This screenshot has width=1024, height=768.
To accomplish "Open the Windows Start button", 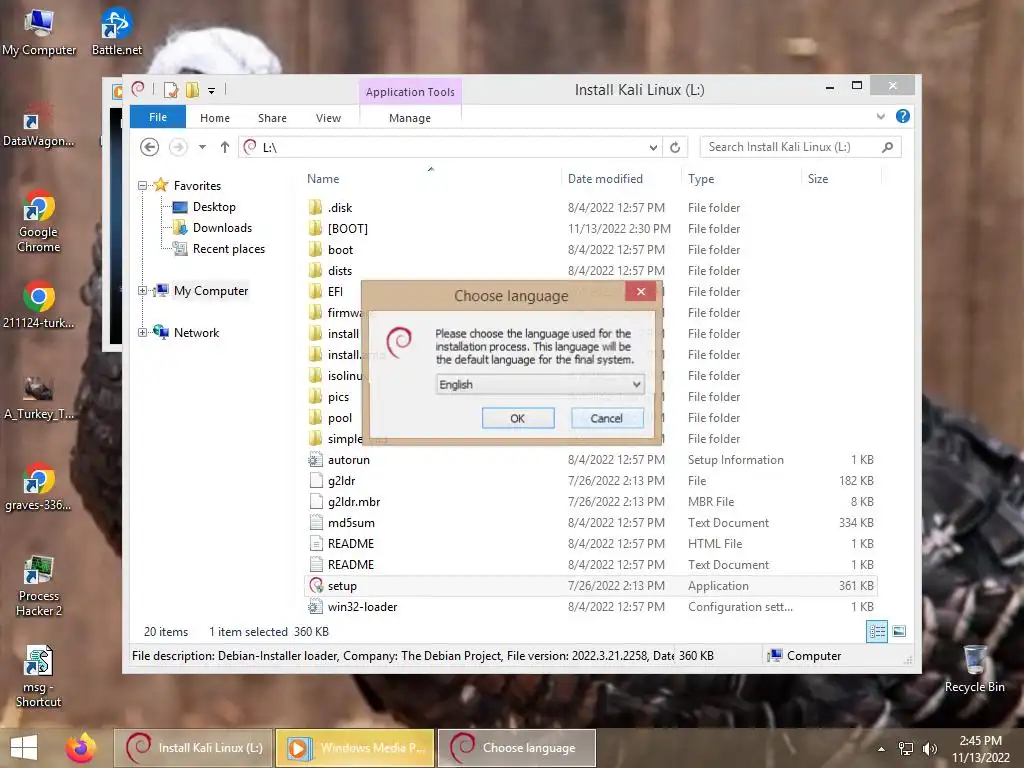I will tap(24, 748).
